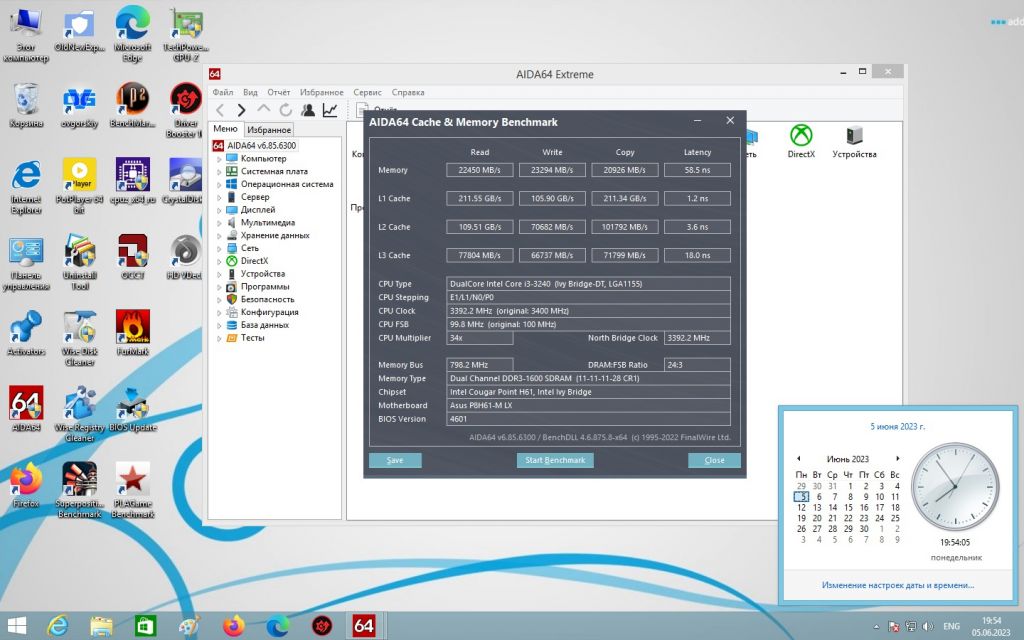The width and height of the screenshot is (1024, 640).
Task: Select Мультимедиа in the tree
Action: tap(268, 223)
